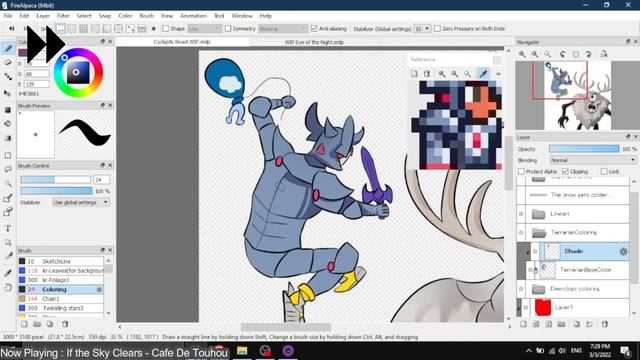Viewport: 640px width, 360px height.
Task: Expand more Reference window tools
Action: (498, 74)
